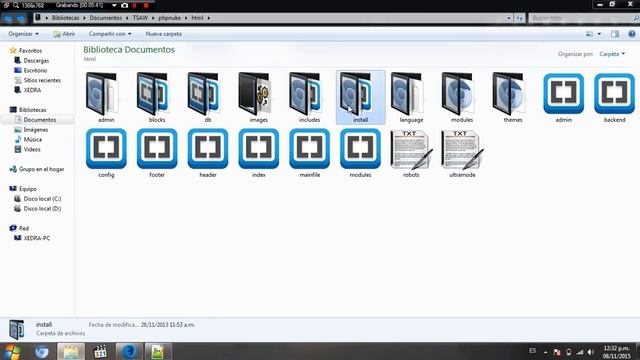Open Imágenes library in sidebar
The height and width of the screenshot is (360, 640).
click(x=31, y=129)
